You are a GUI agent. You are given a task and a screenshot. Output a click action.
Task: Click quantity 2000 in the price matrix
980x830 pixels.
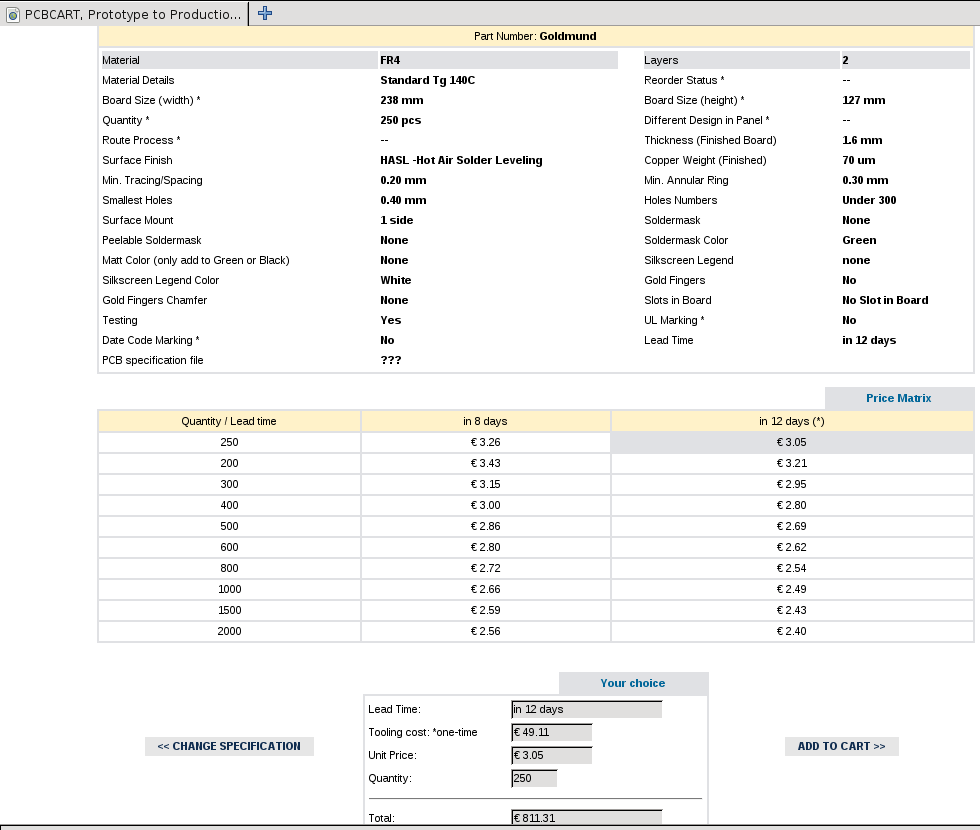[x=229, y=631]
